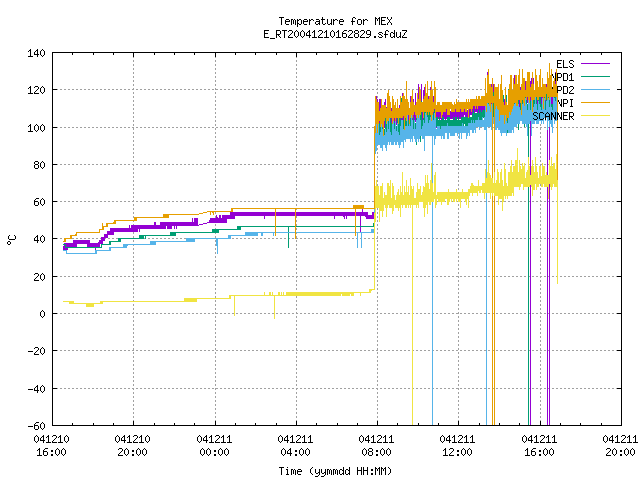
Task: Click the NPI legend label
Action: (565, 103)
